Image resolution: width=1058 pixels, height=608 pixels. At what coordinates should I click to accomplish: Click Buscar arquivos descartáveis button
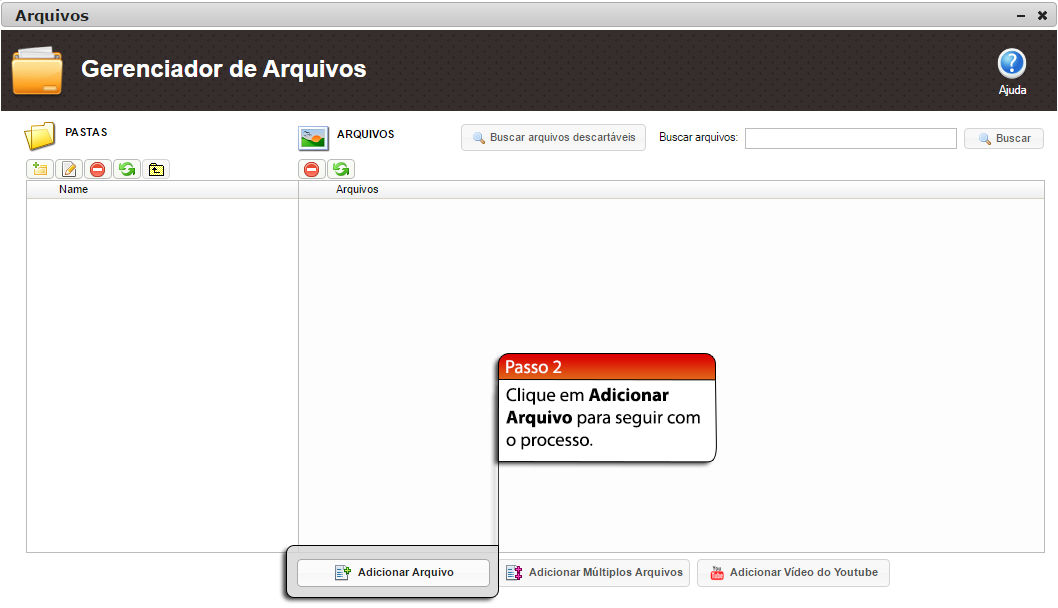coord(553,138)
